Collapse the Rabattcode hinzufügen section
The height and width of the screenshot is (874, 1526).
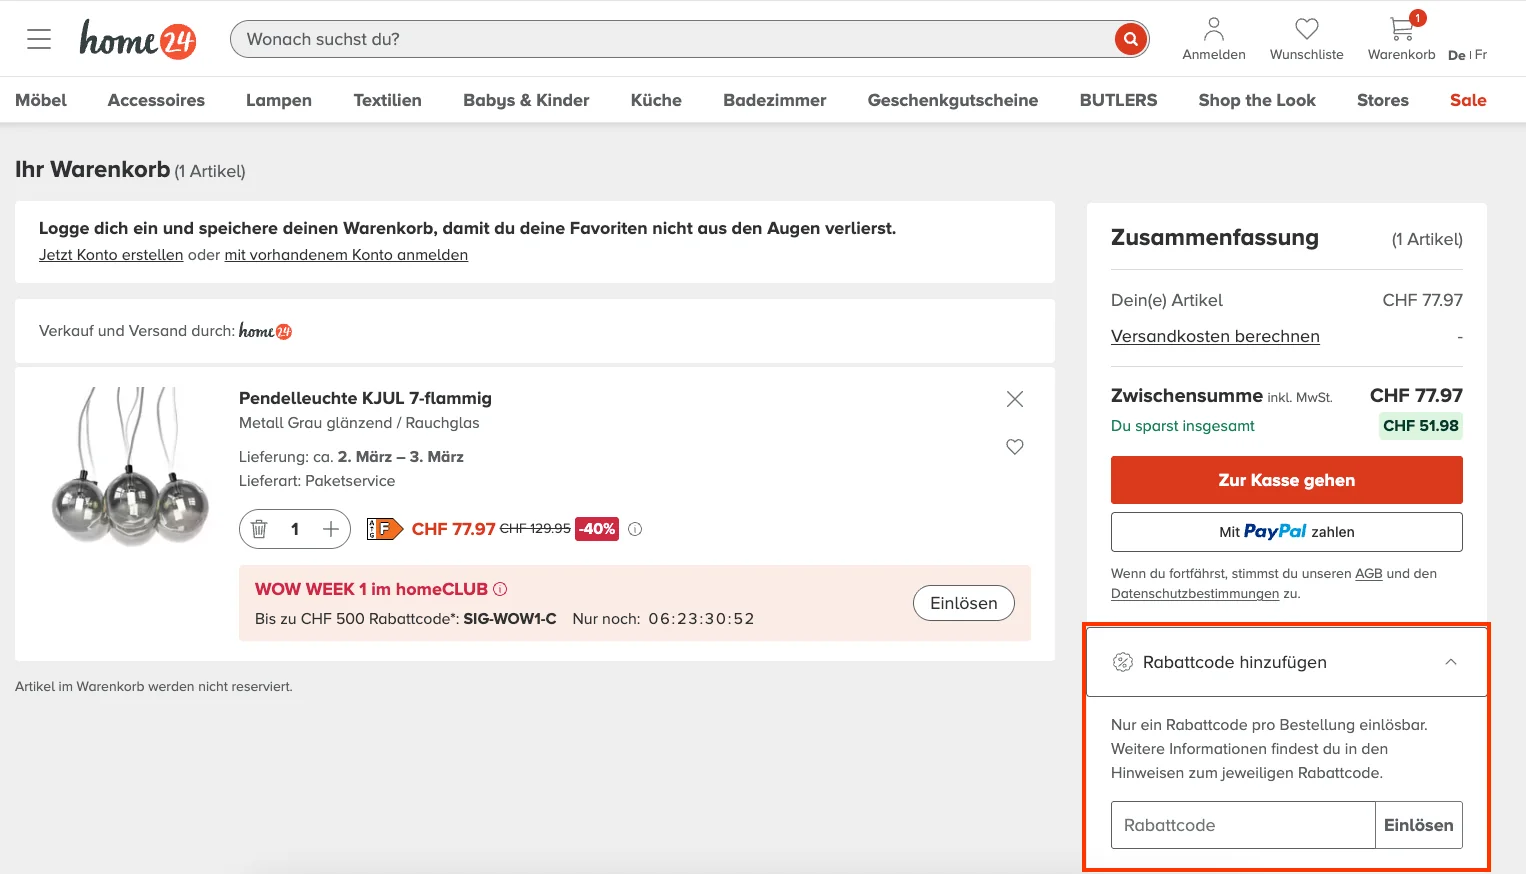tap(1450, 661)
